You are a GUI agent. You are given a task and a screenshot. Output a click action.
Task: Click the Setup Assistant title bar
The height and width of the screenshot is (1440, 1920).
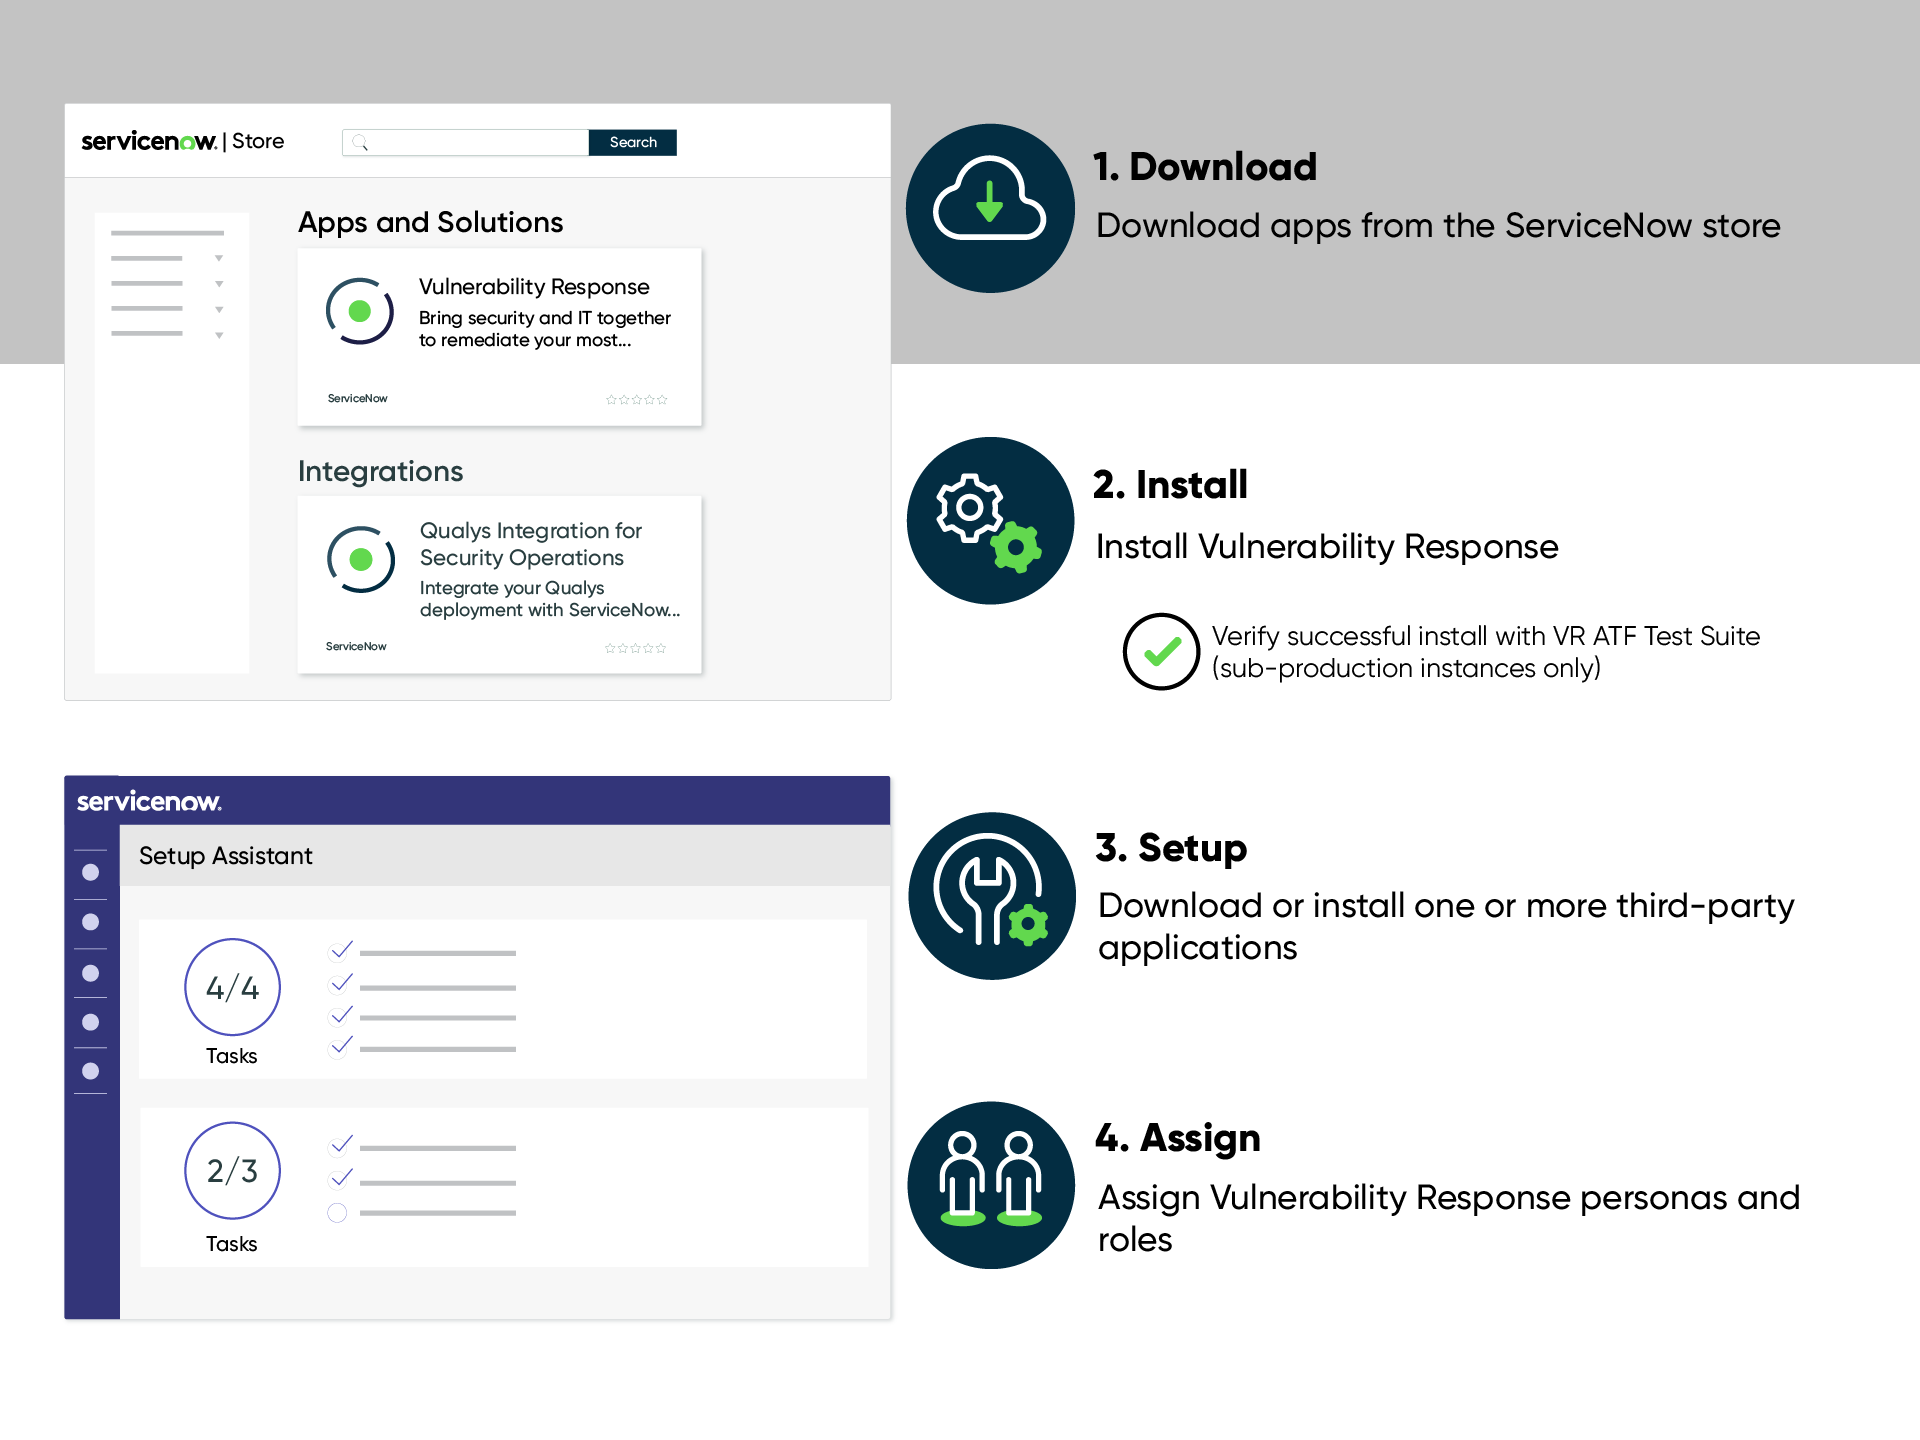click(x=505, y=856)
